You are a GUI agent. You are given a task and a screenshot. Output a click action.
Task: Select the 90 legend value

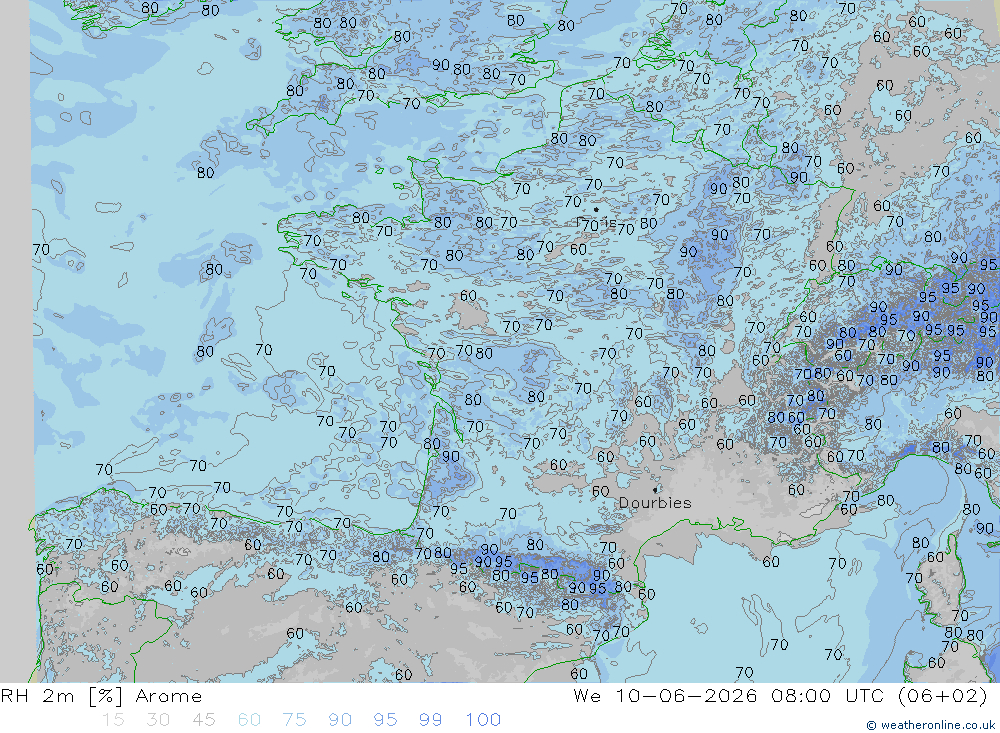(340, 720)
